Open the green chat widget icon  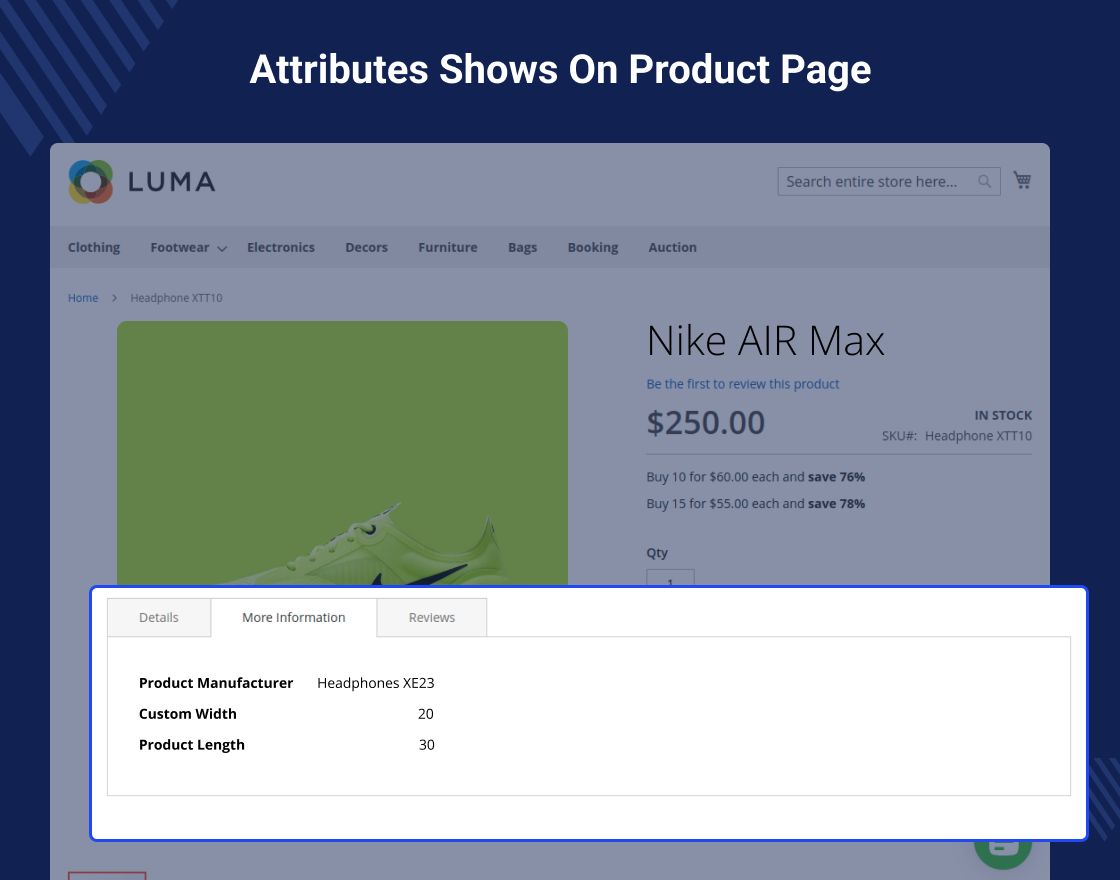point(1003,855)
